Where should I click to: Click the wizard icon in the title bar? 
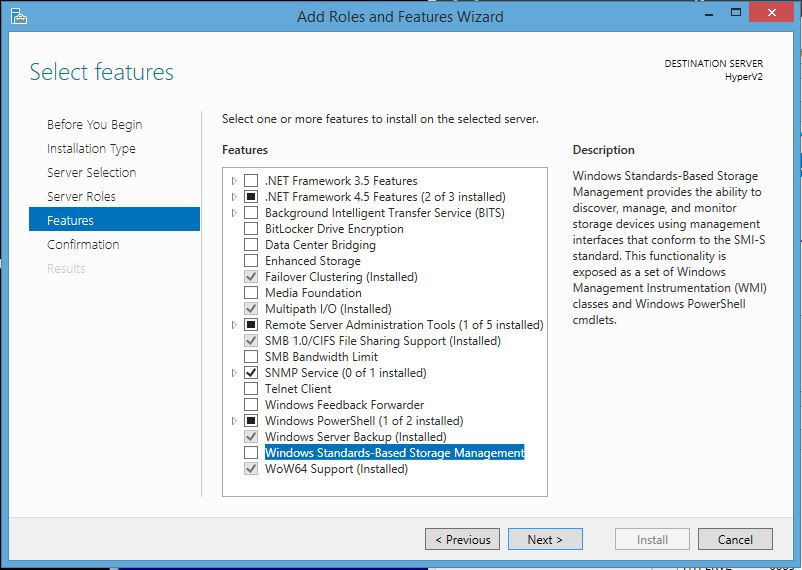[19, 16]
